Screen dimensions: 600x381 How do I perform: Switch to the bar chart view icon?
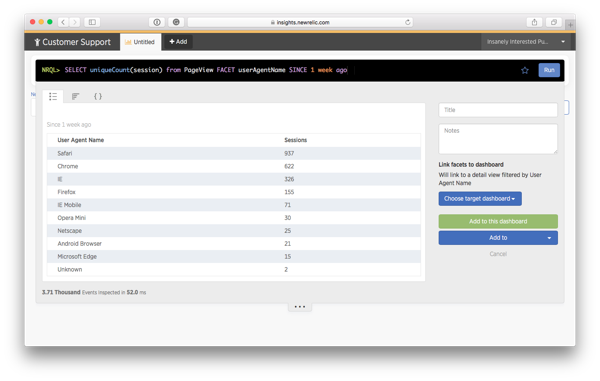click(x=75, y=96)
